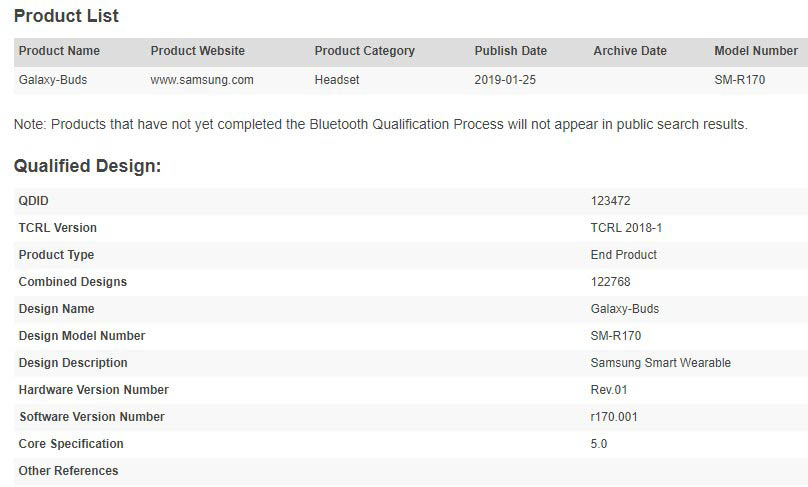Click the SM-R170 model number in product list

pyautogui.click(x=739, y=79)
